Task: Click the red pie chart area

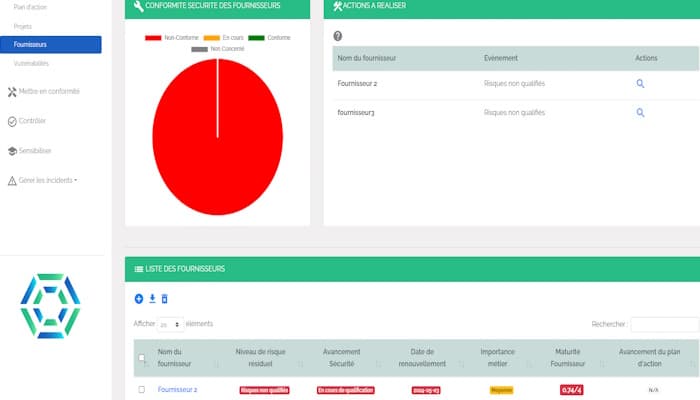Action: 217,137
